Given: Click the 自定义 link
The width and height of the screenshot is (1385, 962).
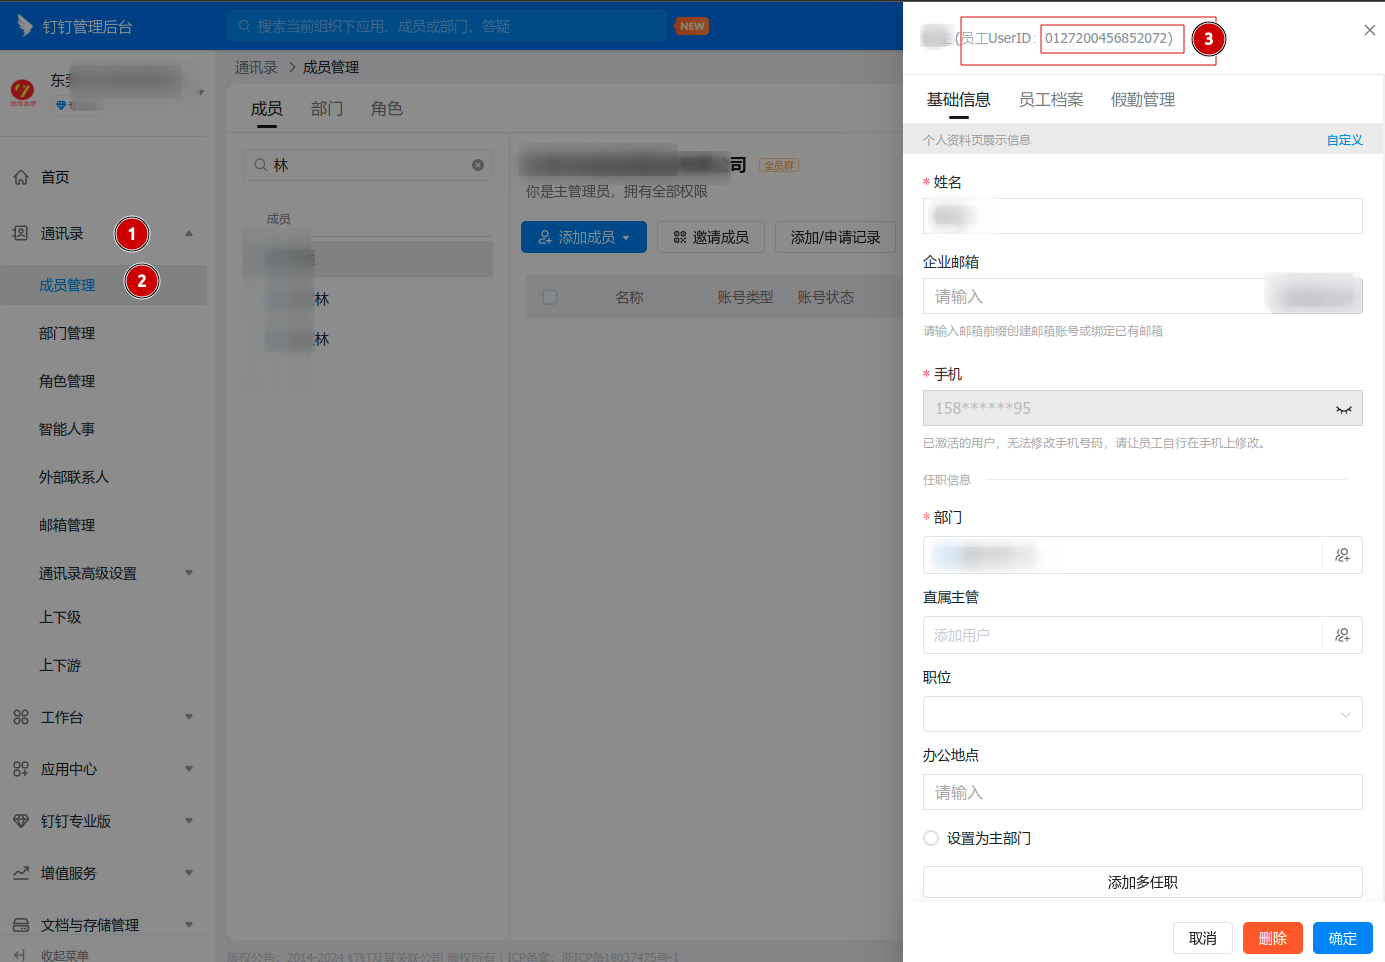Looking at the screenshot, I should tap(1344, 140).
